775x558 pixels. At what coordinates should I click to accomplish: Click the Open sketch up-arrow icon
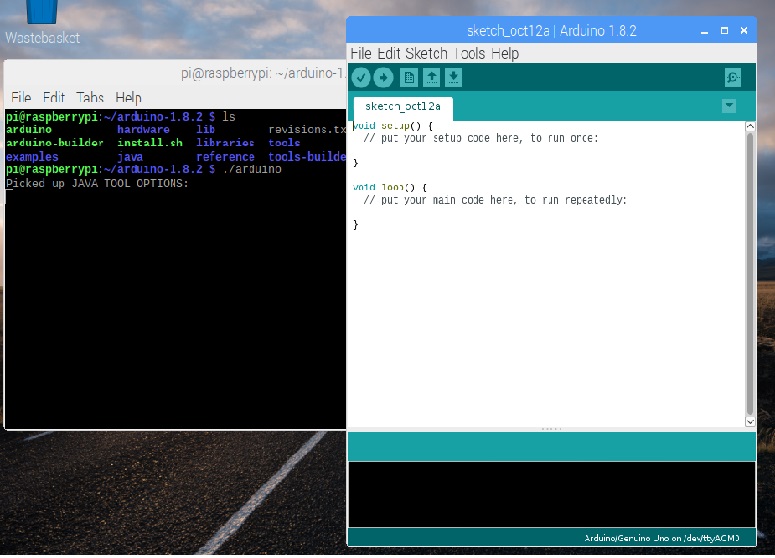[x=431, y=78]
